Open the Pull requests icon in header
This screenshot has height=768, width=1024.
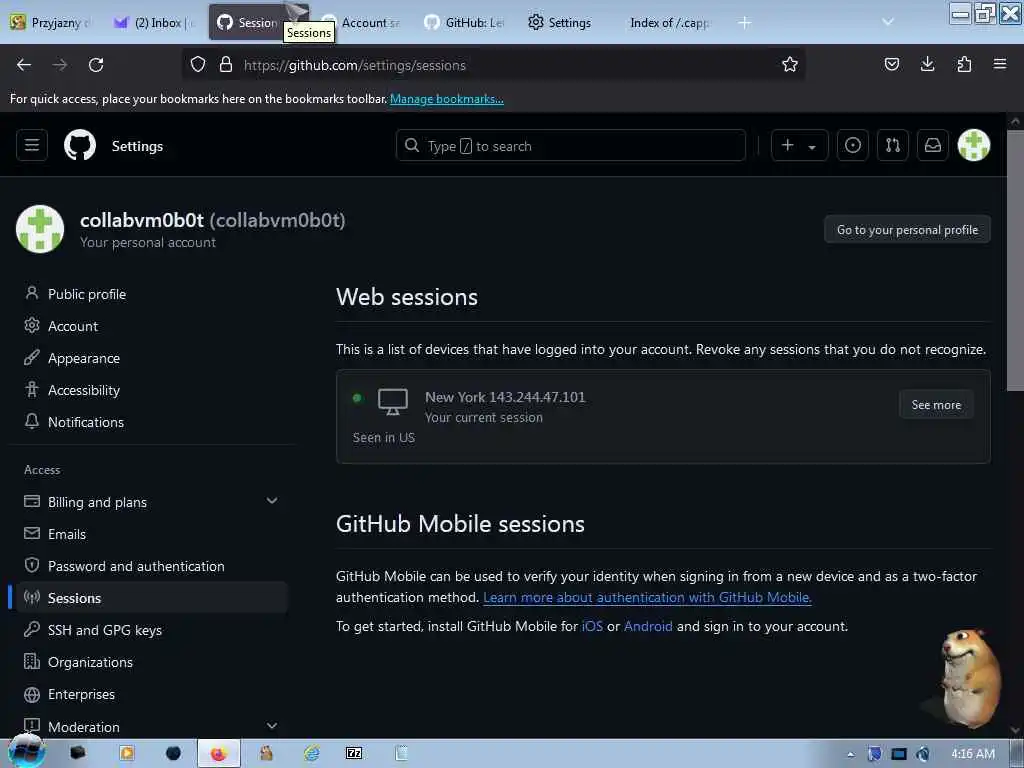point(893,145)
